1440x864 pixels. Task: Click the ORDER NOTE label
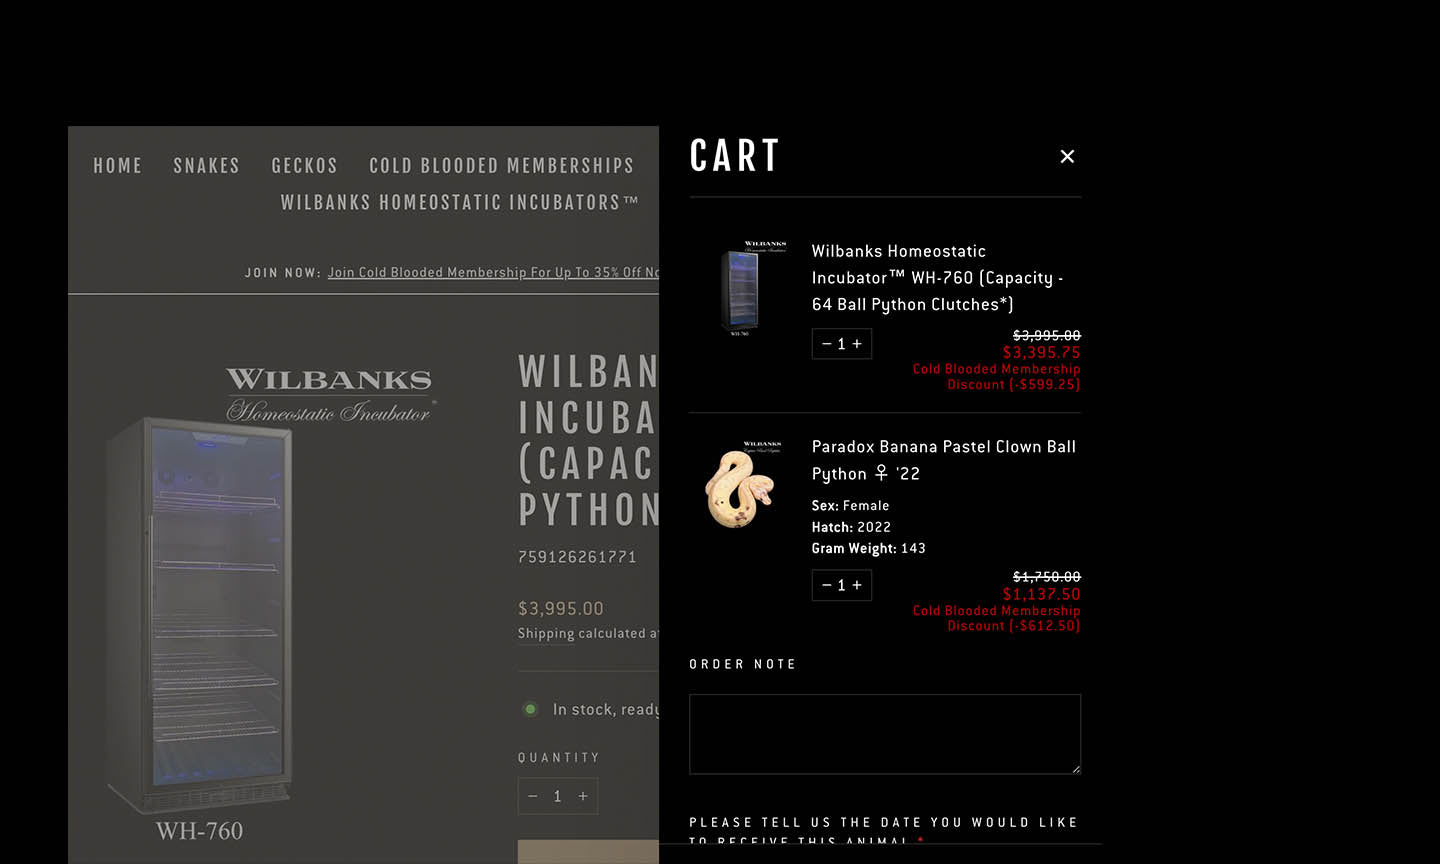[x=743, y=664]
